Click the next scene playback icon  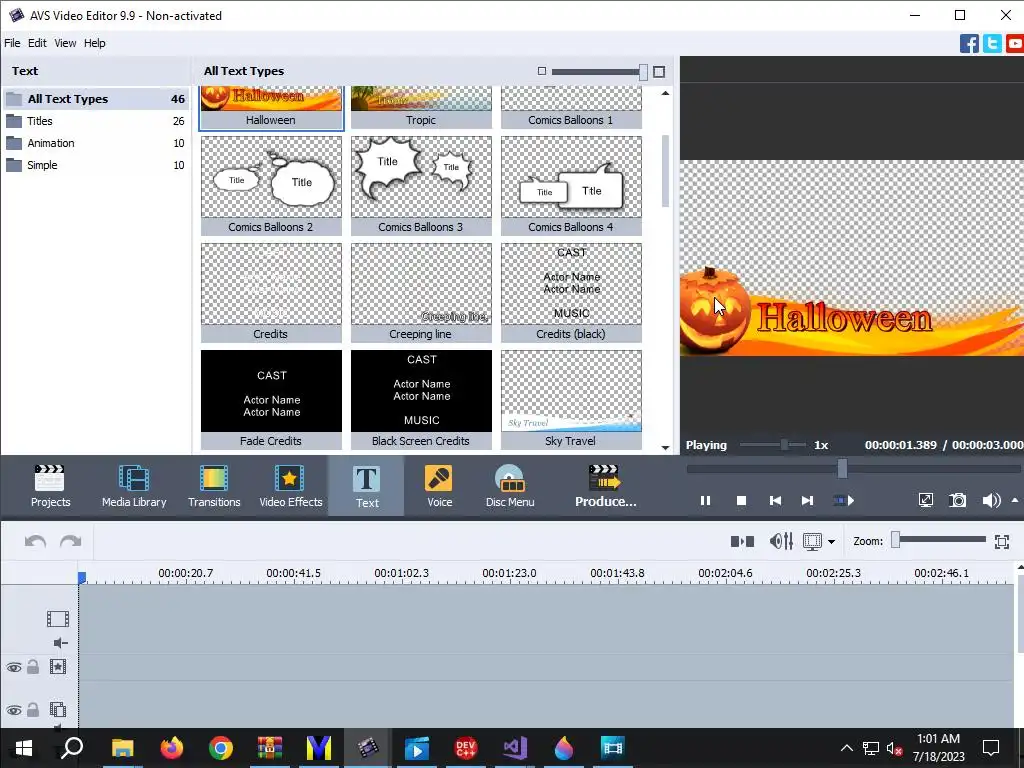pyautogui.click(x=844, y=500)
